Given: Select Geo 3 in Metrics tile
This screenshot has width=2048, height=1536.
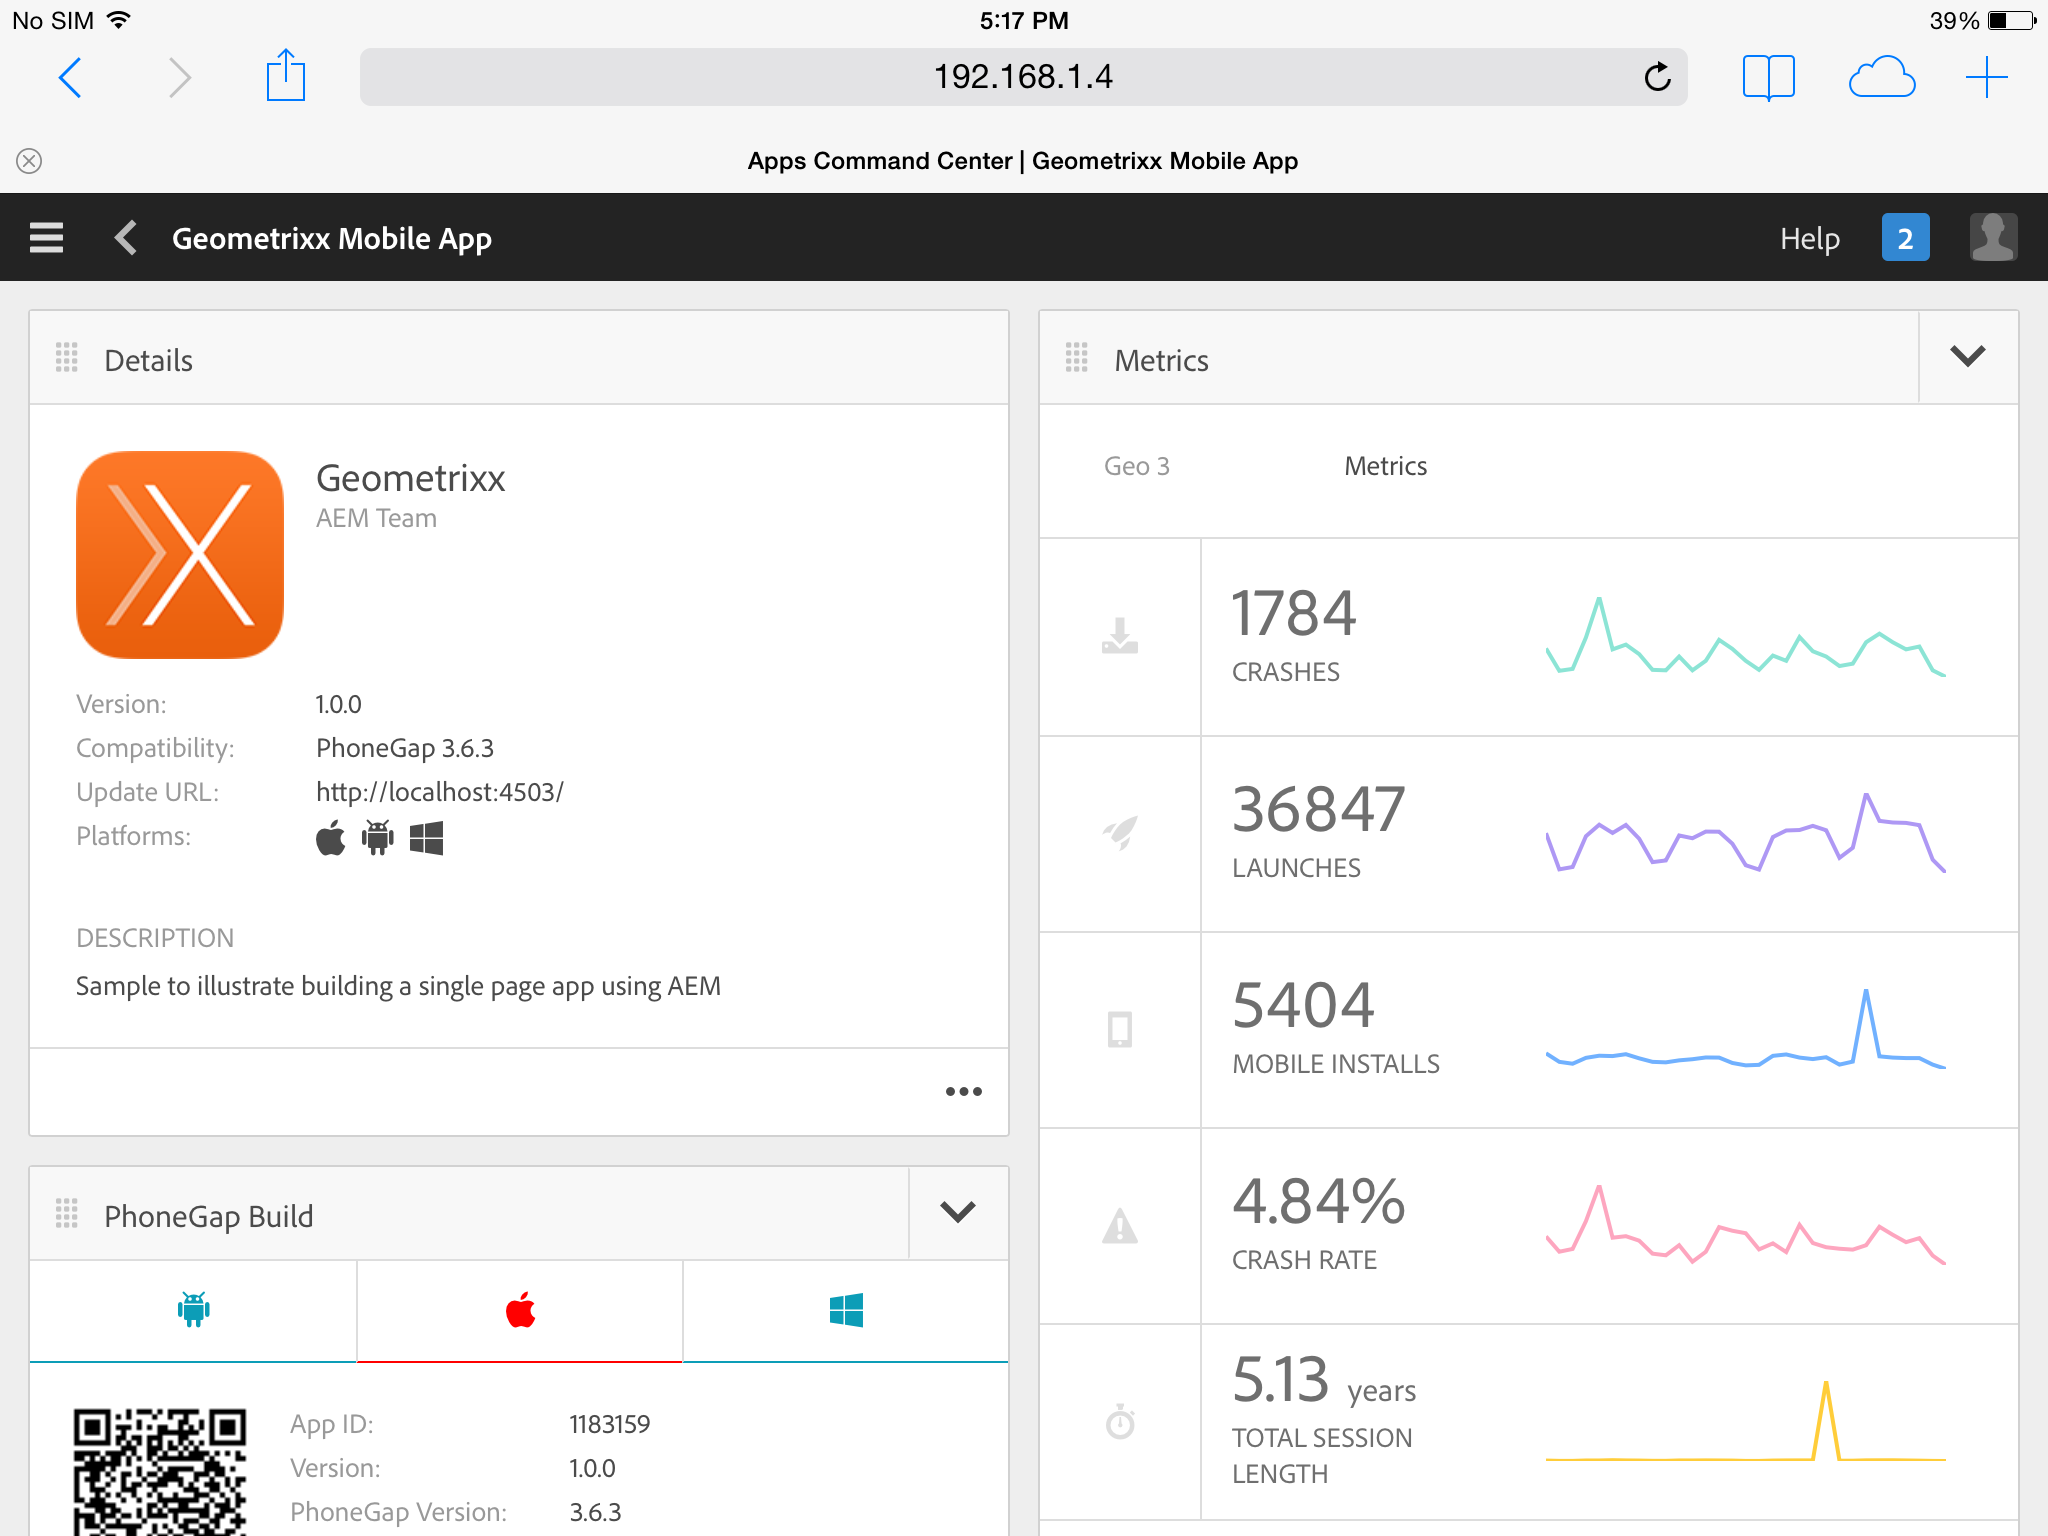Looking at the screenshot, I should click(1136, 466).
